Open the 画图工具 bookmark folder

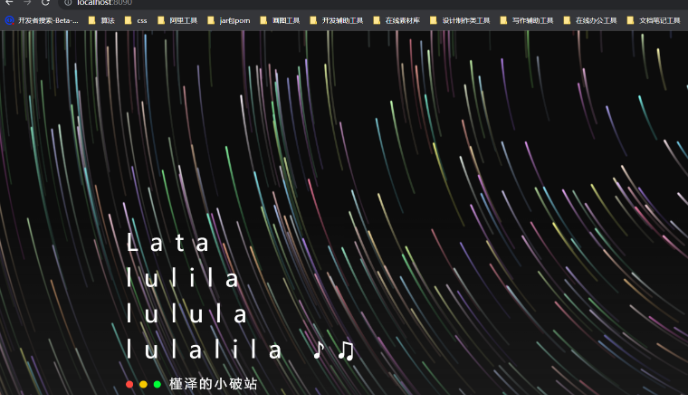tap(280, 20)
